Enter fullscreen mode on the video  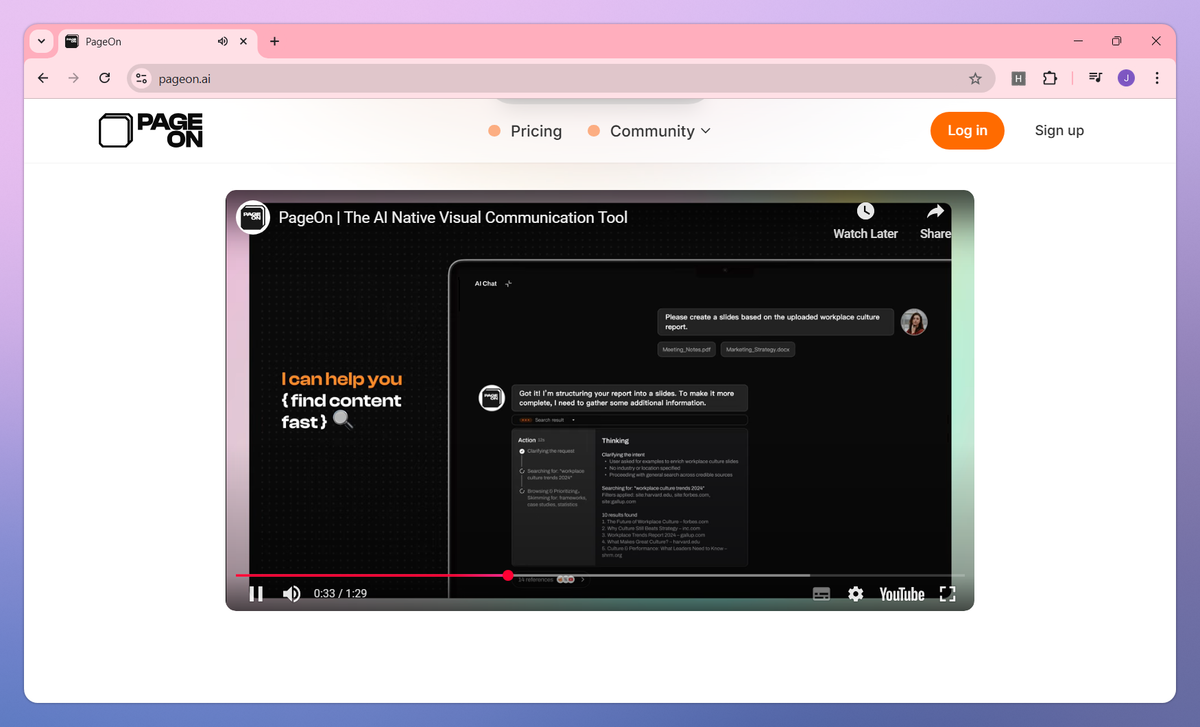(x=947, y=593)
